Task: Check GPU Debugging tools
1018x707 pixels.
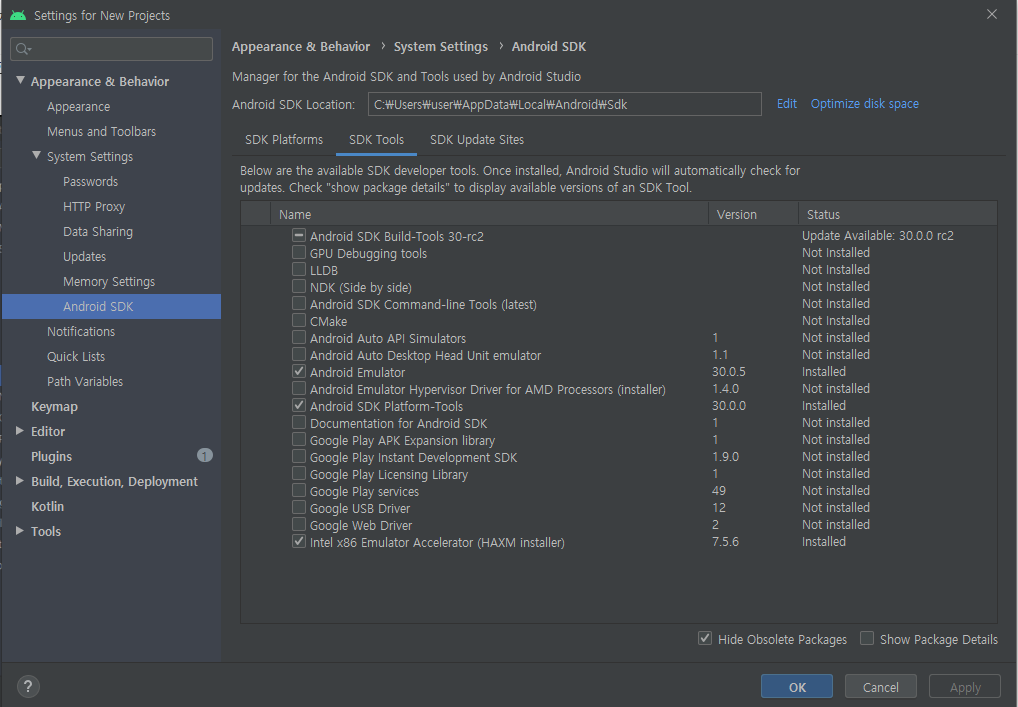Action: 299,253
